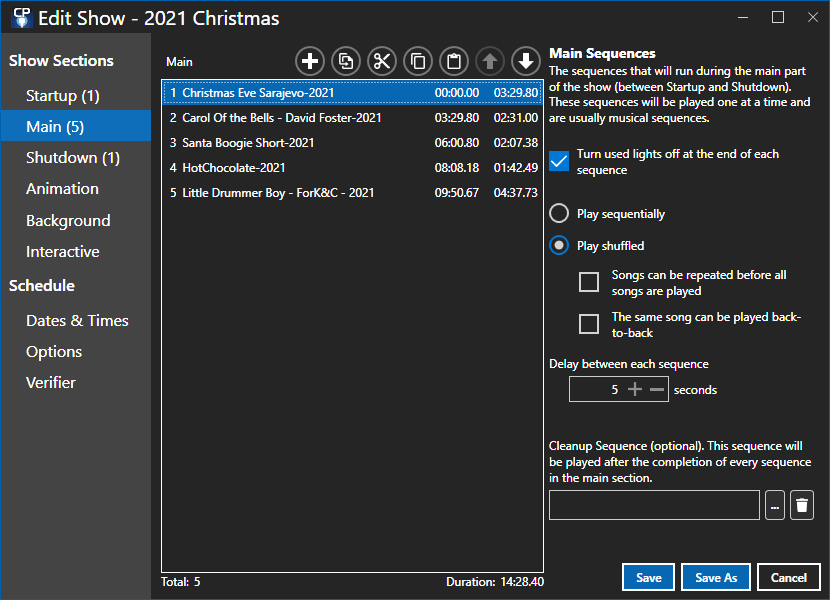Click the cleanup sequence text field
Image resolution: width=830 pixels, height=600 pixels.
(x=654, y=505)
